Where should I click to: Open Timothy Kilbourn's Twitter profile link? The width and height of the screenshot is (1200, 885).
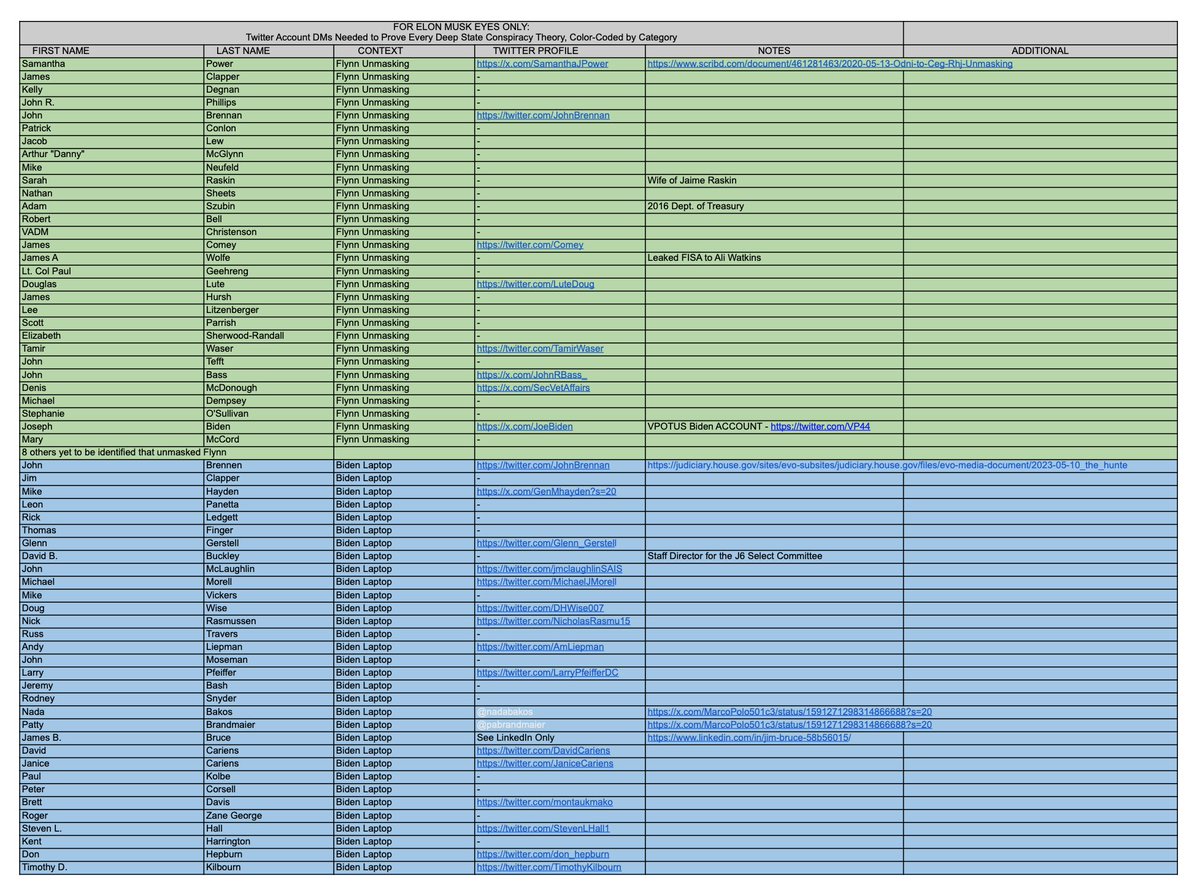[x=548, y=867]
